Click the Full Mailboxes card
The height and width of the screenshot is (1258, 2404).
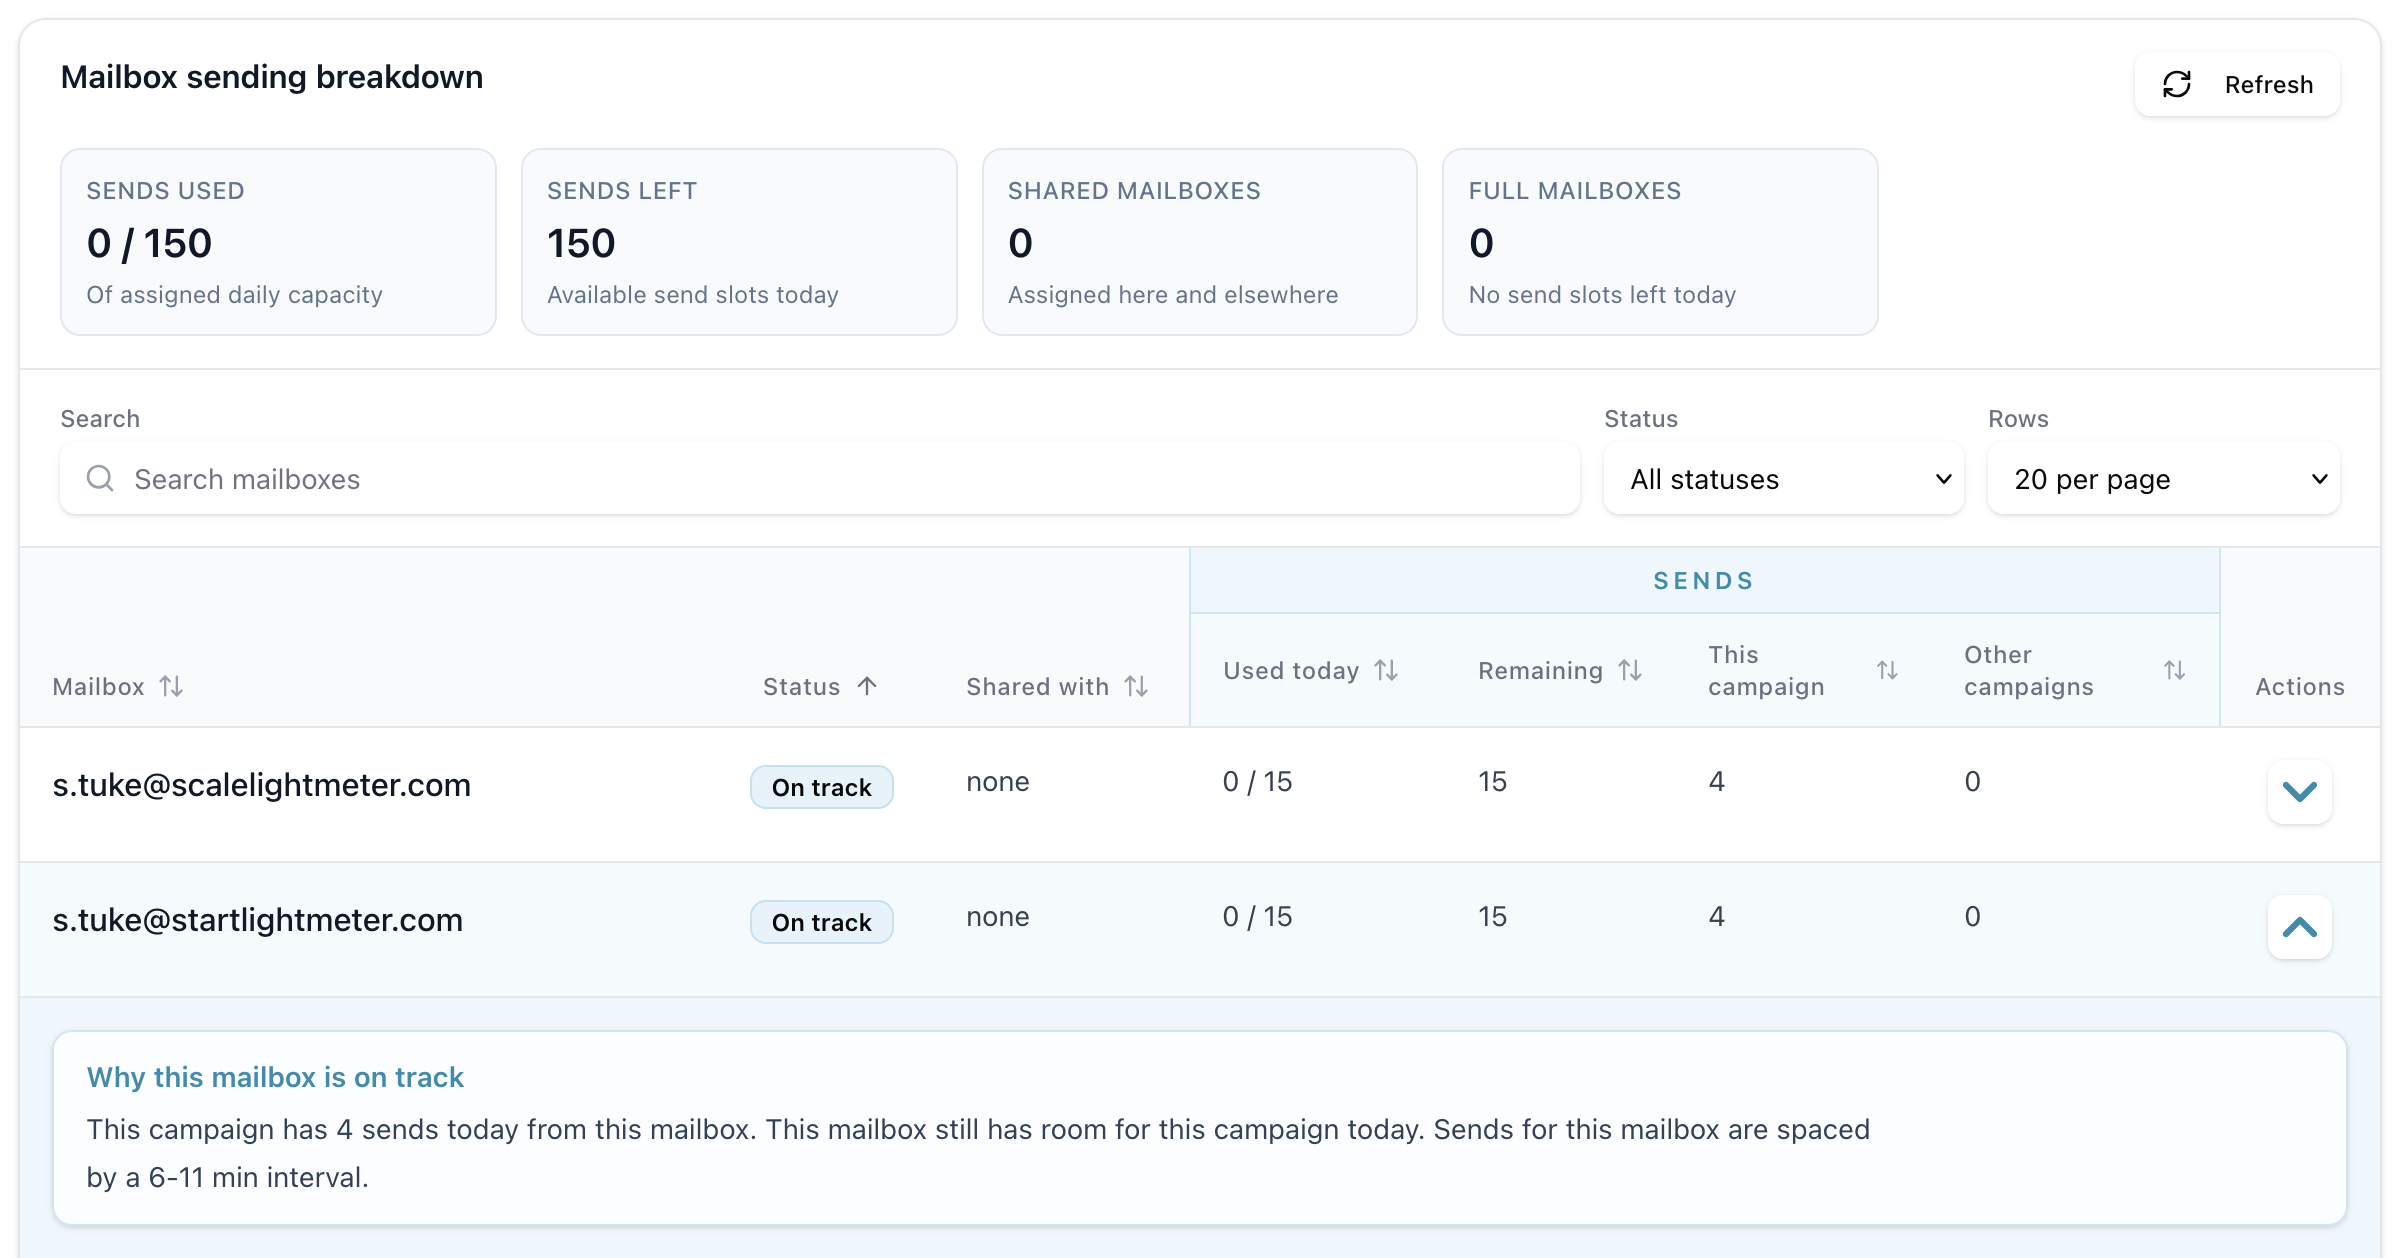[x=1660, y=242]
